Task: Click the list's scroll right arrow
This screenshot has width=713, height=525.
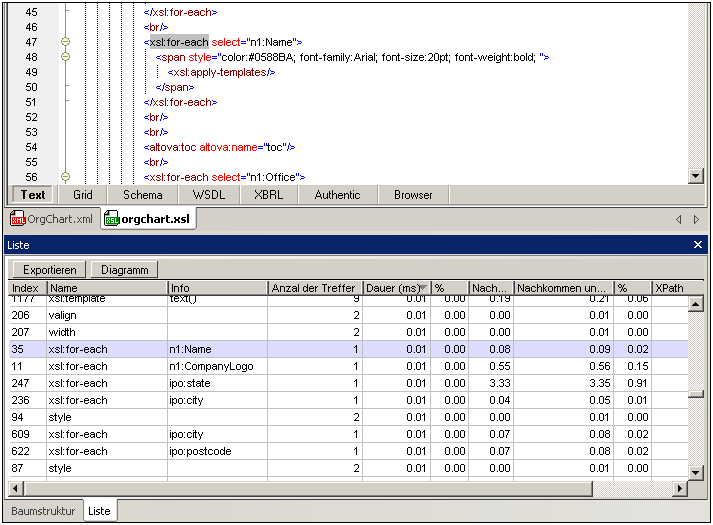Action: [680, 489]
